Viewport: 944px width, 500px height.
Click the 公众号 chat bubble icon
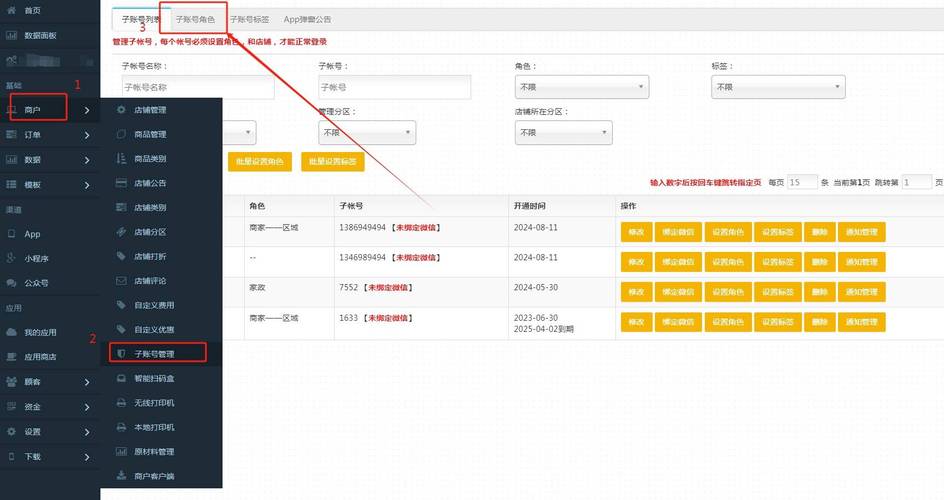[11, 283]
